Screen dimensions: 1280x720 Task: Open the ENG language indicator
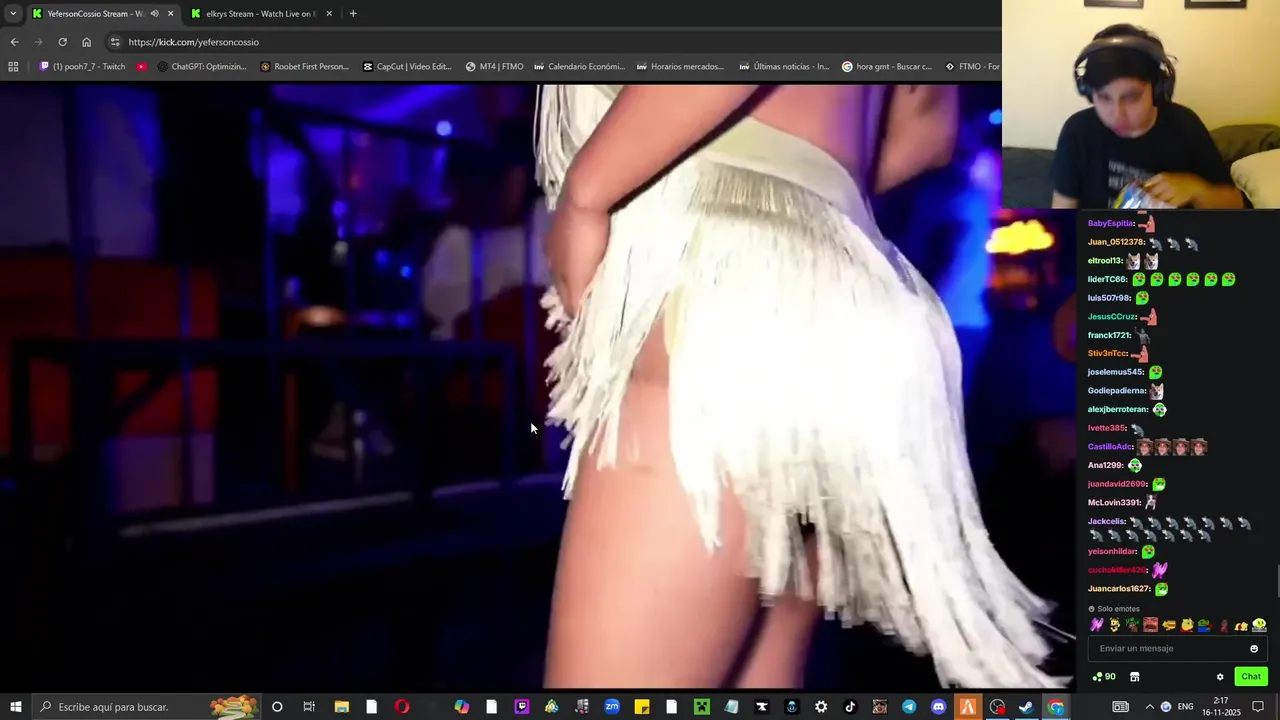(x=1186, y=707)
